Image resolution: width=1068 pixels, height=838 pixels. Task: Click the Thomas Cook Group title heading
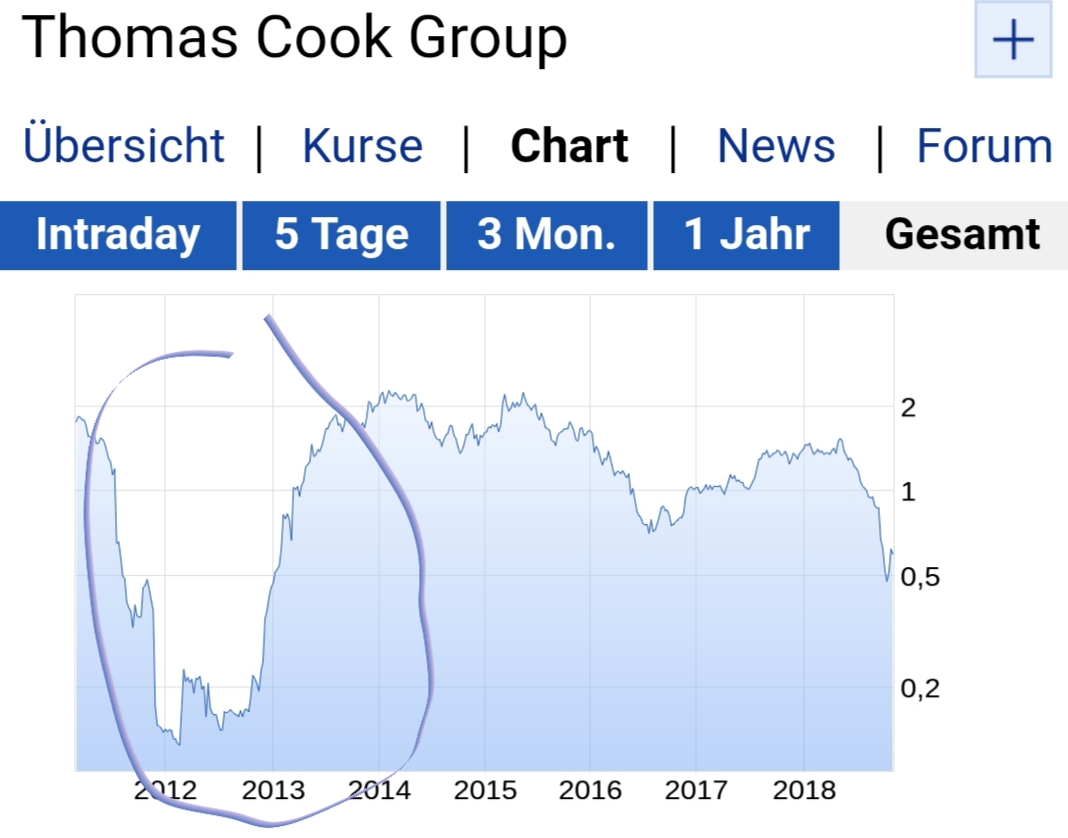[295, 38]
